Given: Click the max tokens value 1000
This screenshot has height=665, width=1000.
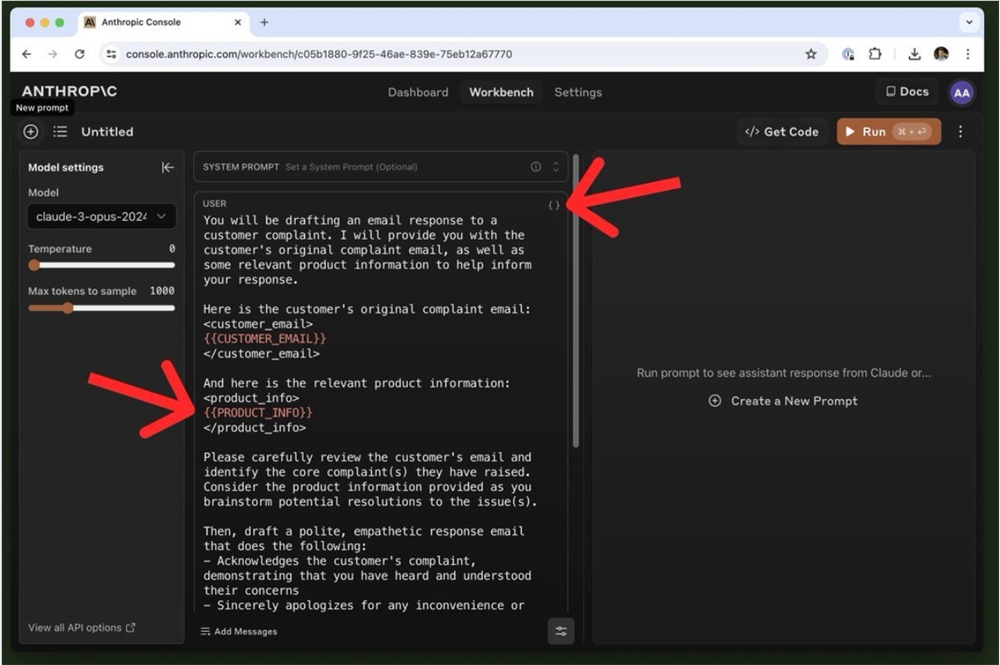Looking at the screenshot, I should click(162, 291).
